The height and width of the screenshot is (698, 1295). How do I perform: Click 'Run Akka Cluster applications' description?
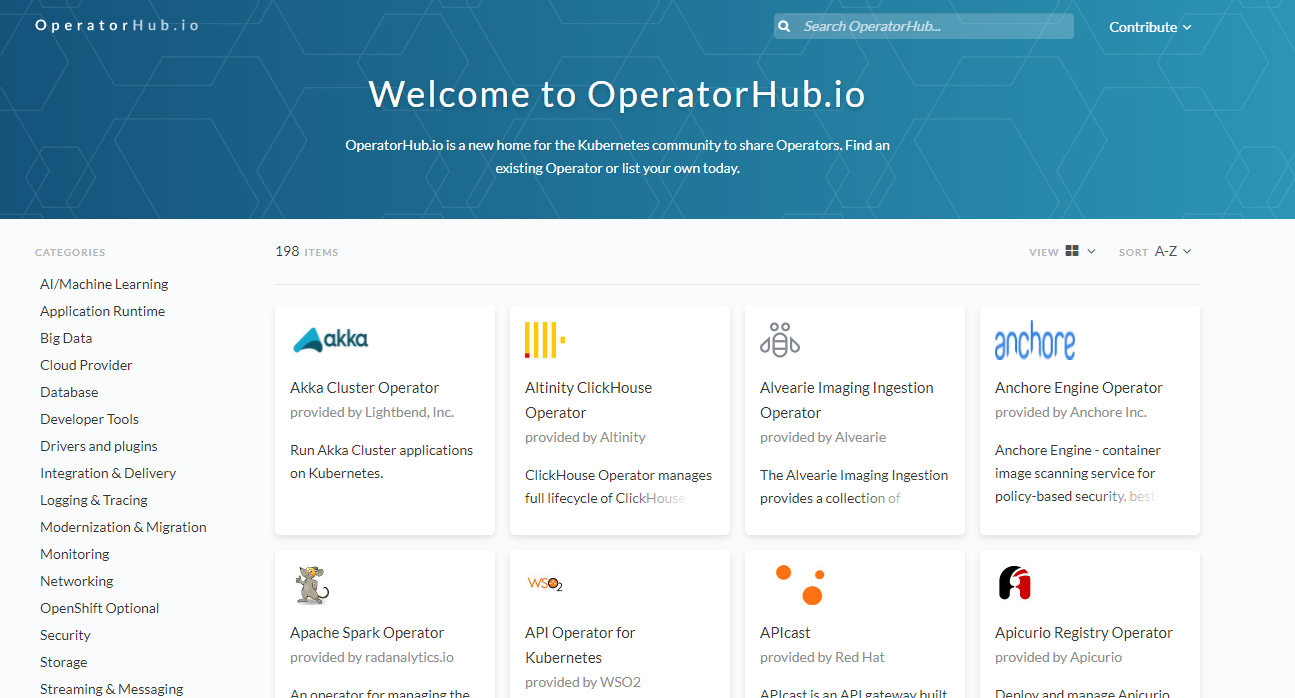(382, 462)
